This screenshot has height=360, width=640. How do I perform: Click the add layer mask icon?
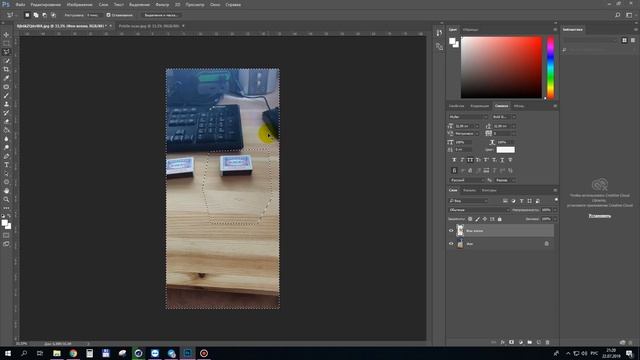click(x=511, y=342)
